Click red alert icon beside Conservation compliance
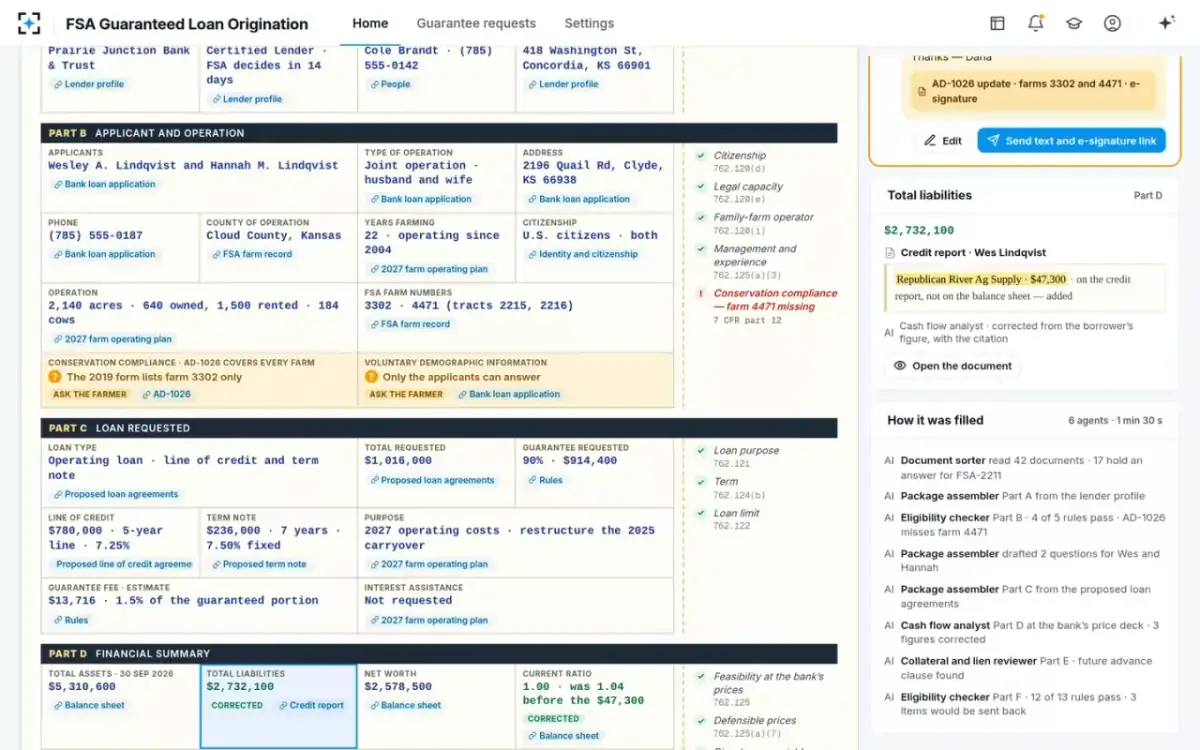The image size is (1200, 750). pyautogui.click(x=702, y=294)
